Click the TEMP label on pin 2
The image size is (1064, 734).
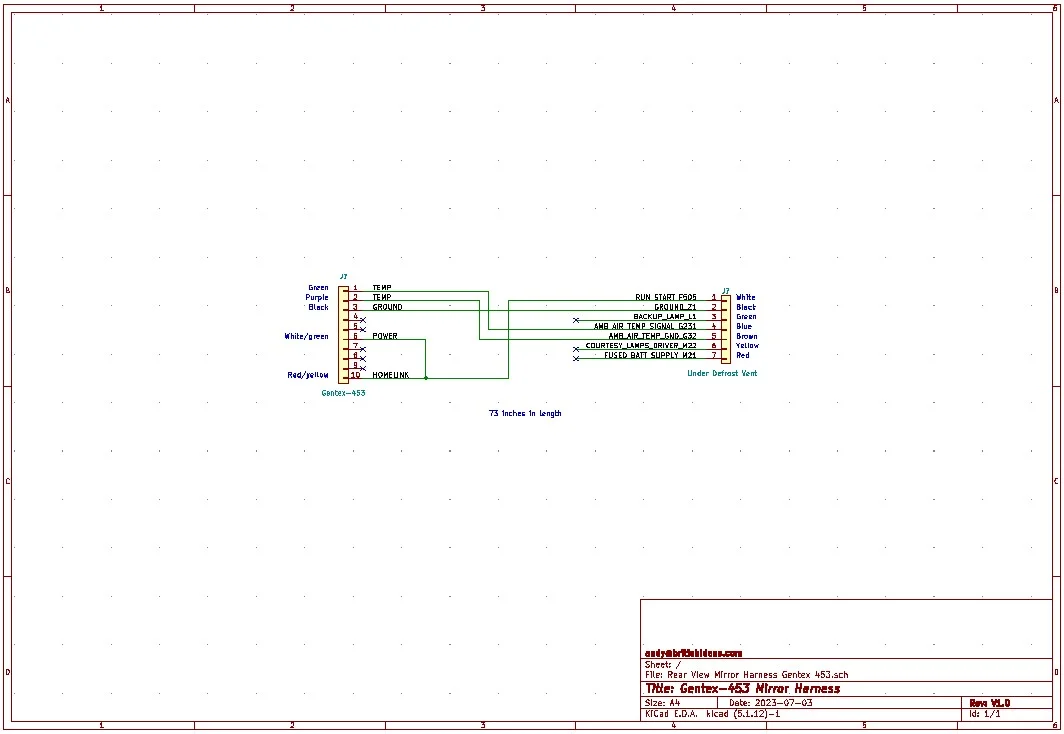point(381,297)
